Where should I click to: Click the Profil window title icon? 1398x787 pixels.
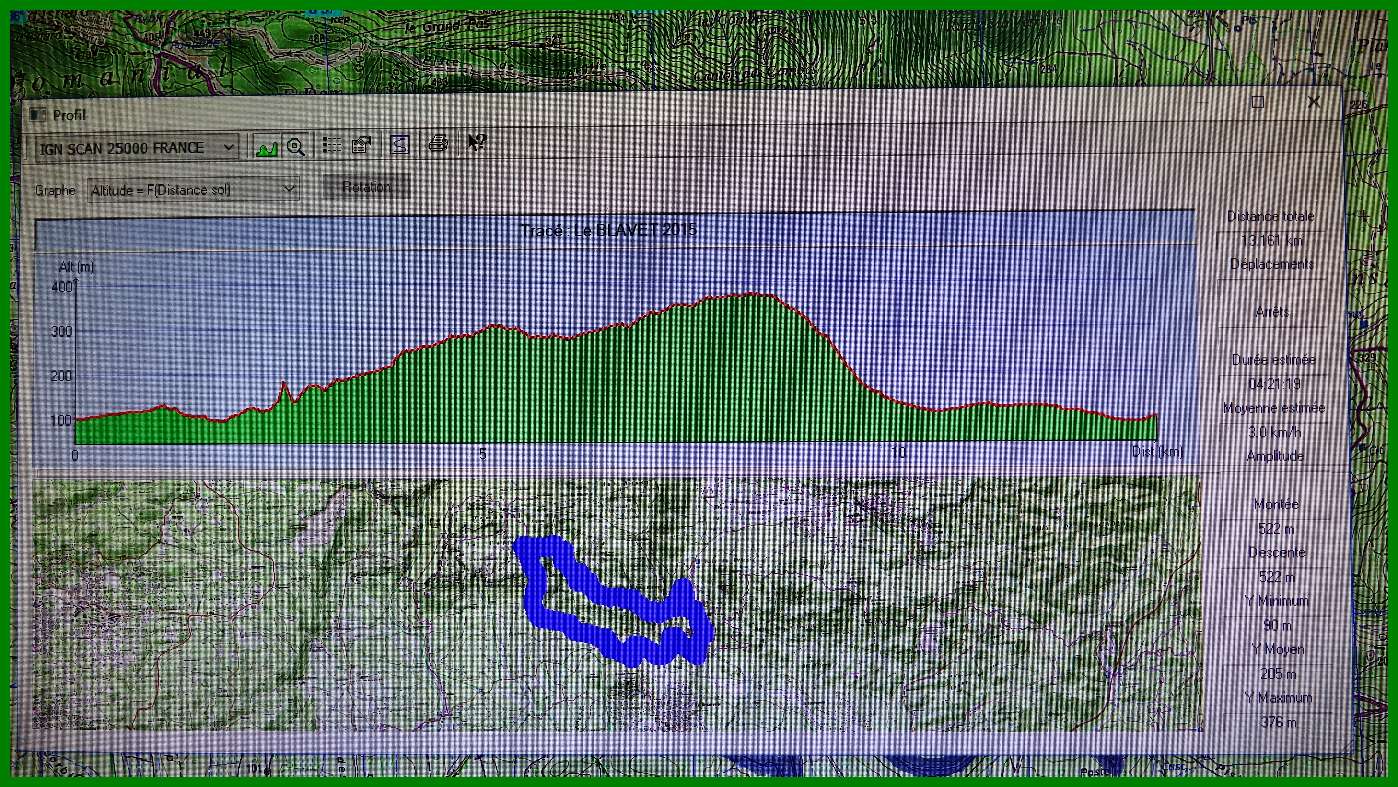(38, 115)
